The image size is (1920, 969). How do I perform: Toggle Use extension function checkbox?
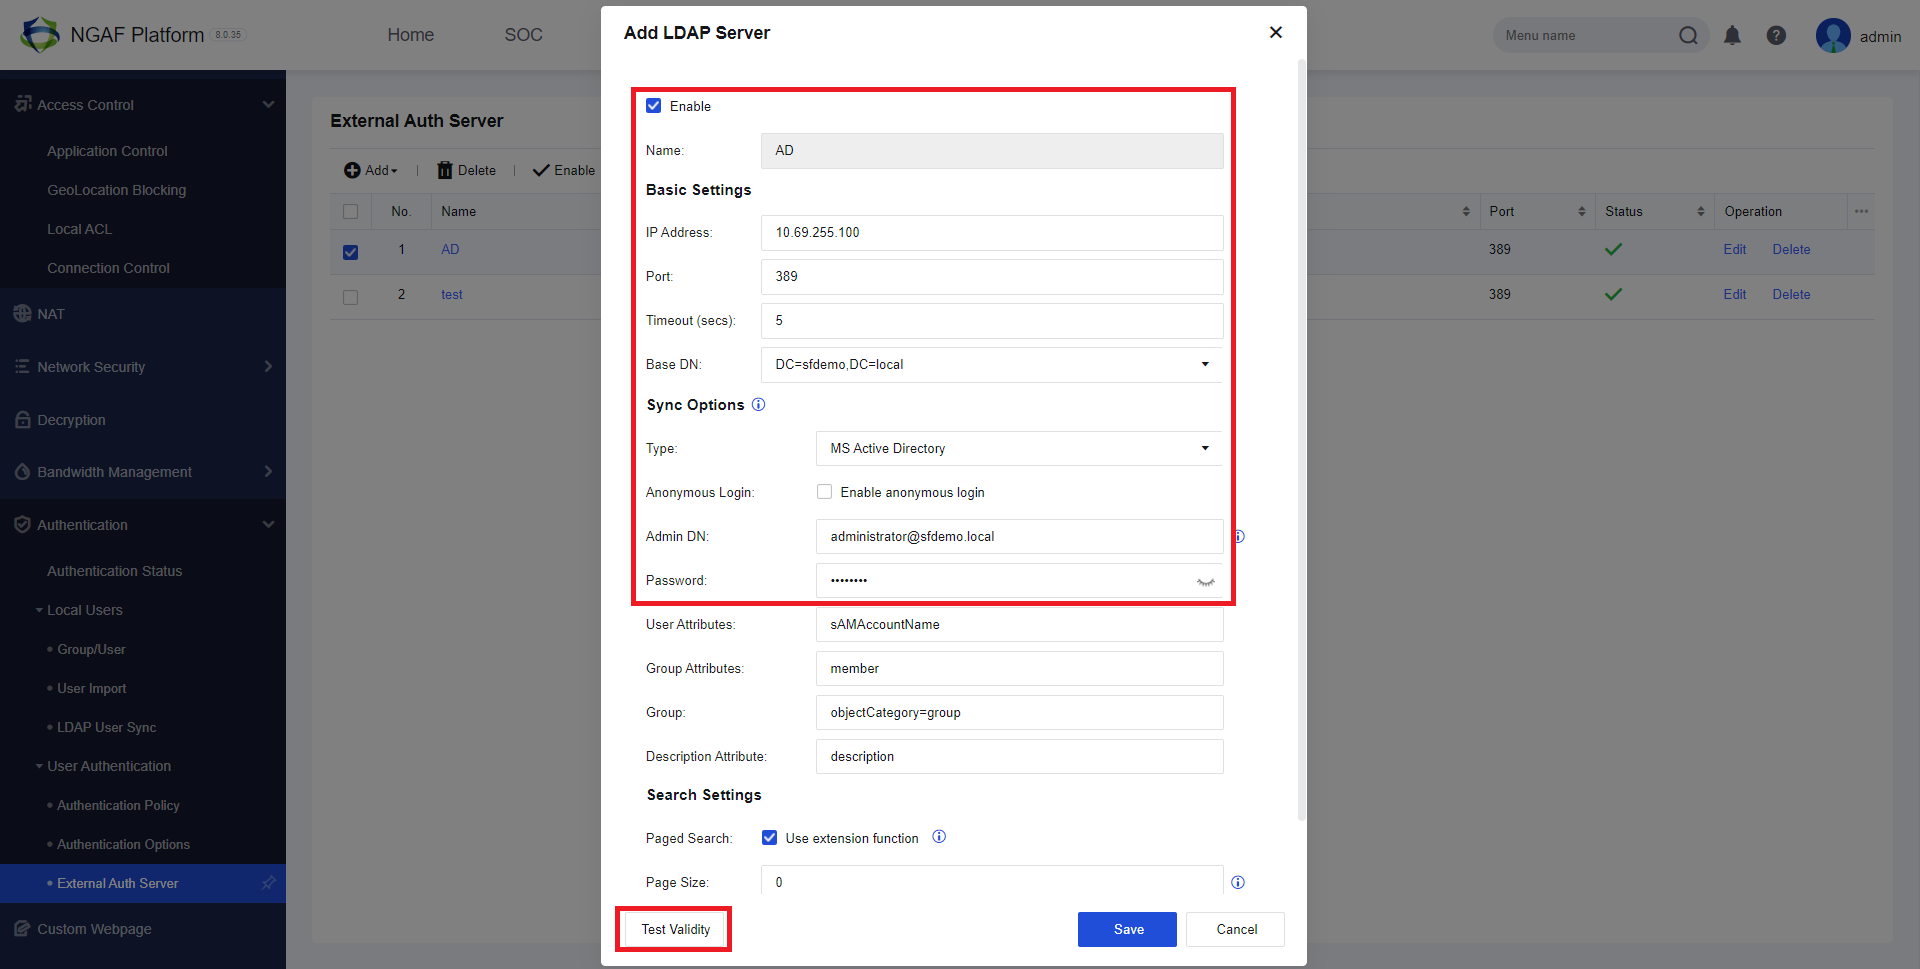pos(770,838)
